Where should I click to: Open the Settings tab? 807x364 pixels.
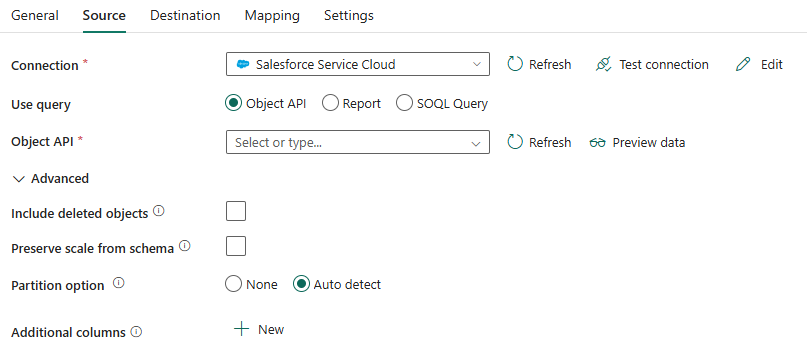(x=348, y=15)
